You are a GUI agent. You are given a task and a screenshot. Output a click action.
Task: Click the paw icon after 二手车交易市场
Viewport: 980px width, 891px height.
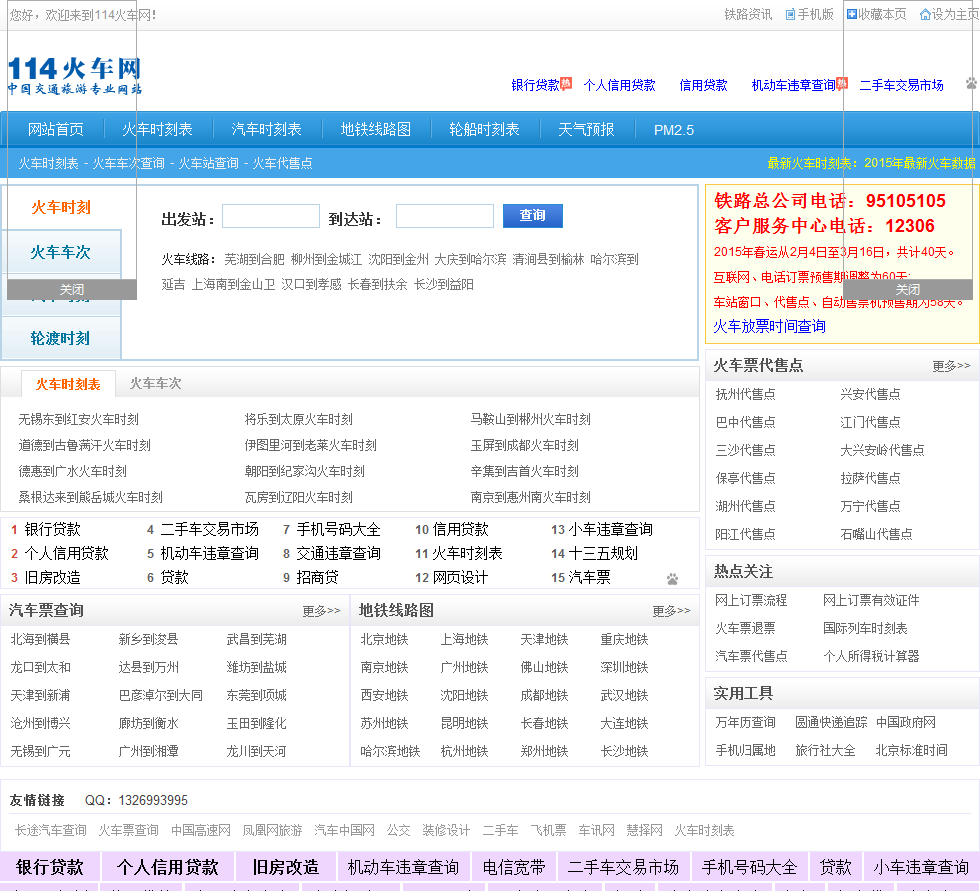(971, 84)
